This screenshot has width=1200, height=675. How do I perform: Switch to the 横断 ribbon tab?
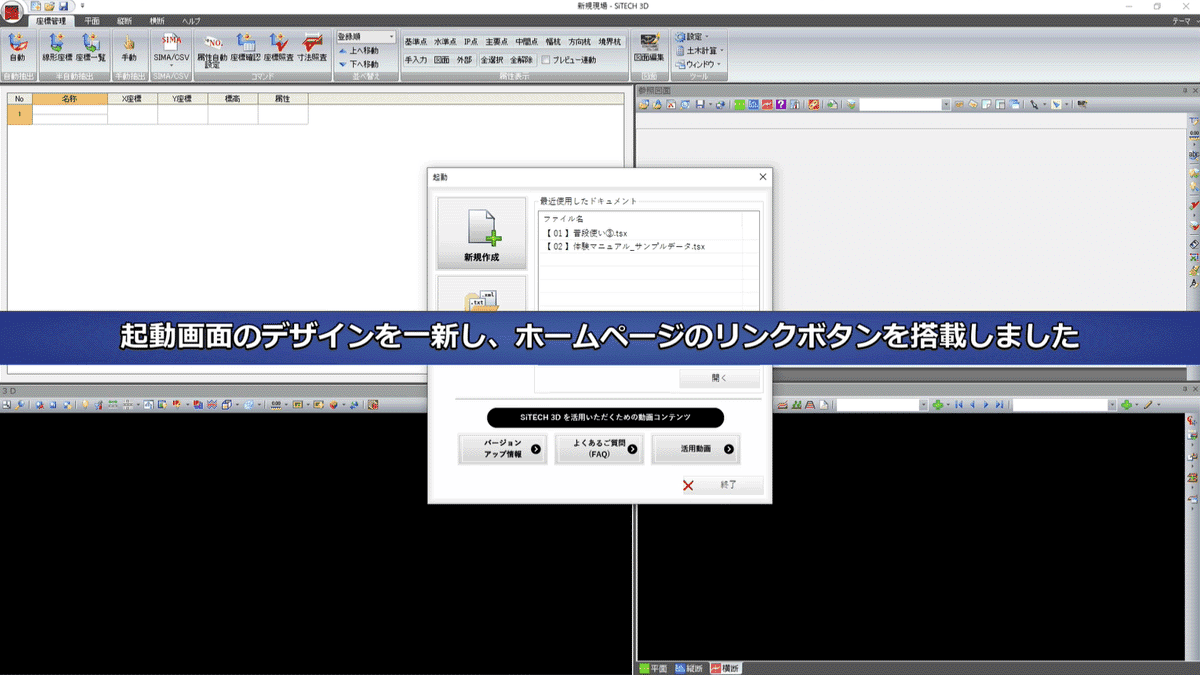(x=157, y=21)
